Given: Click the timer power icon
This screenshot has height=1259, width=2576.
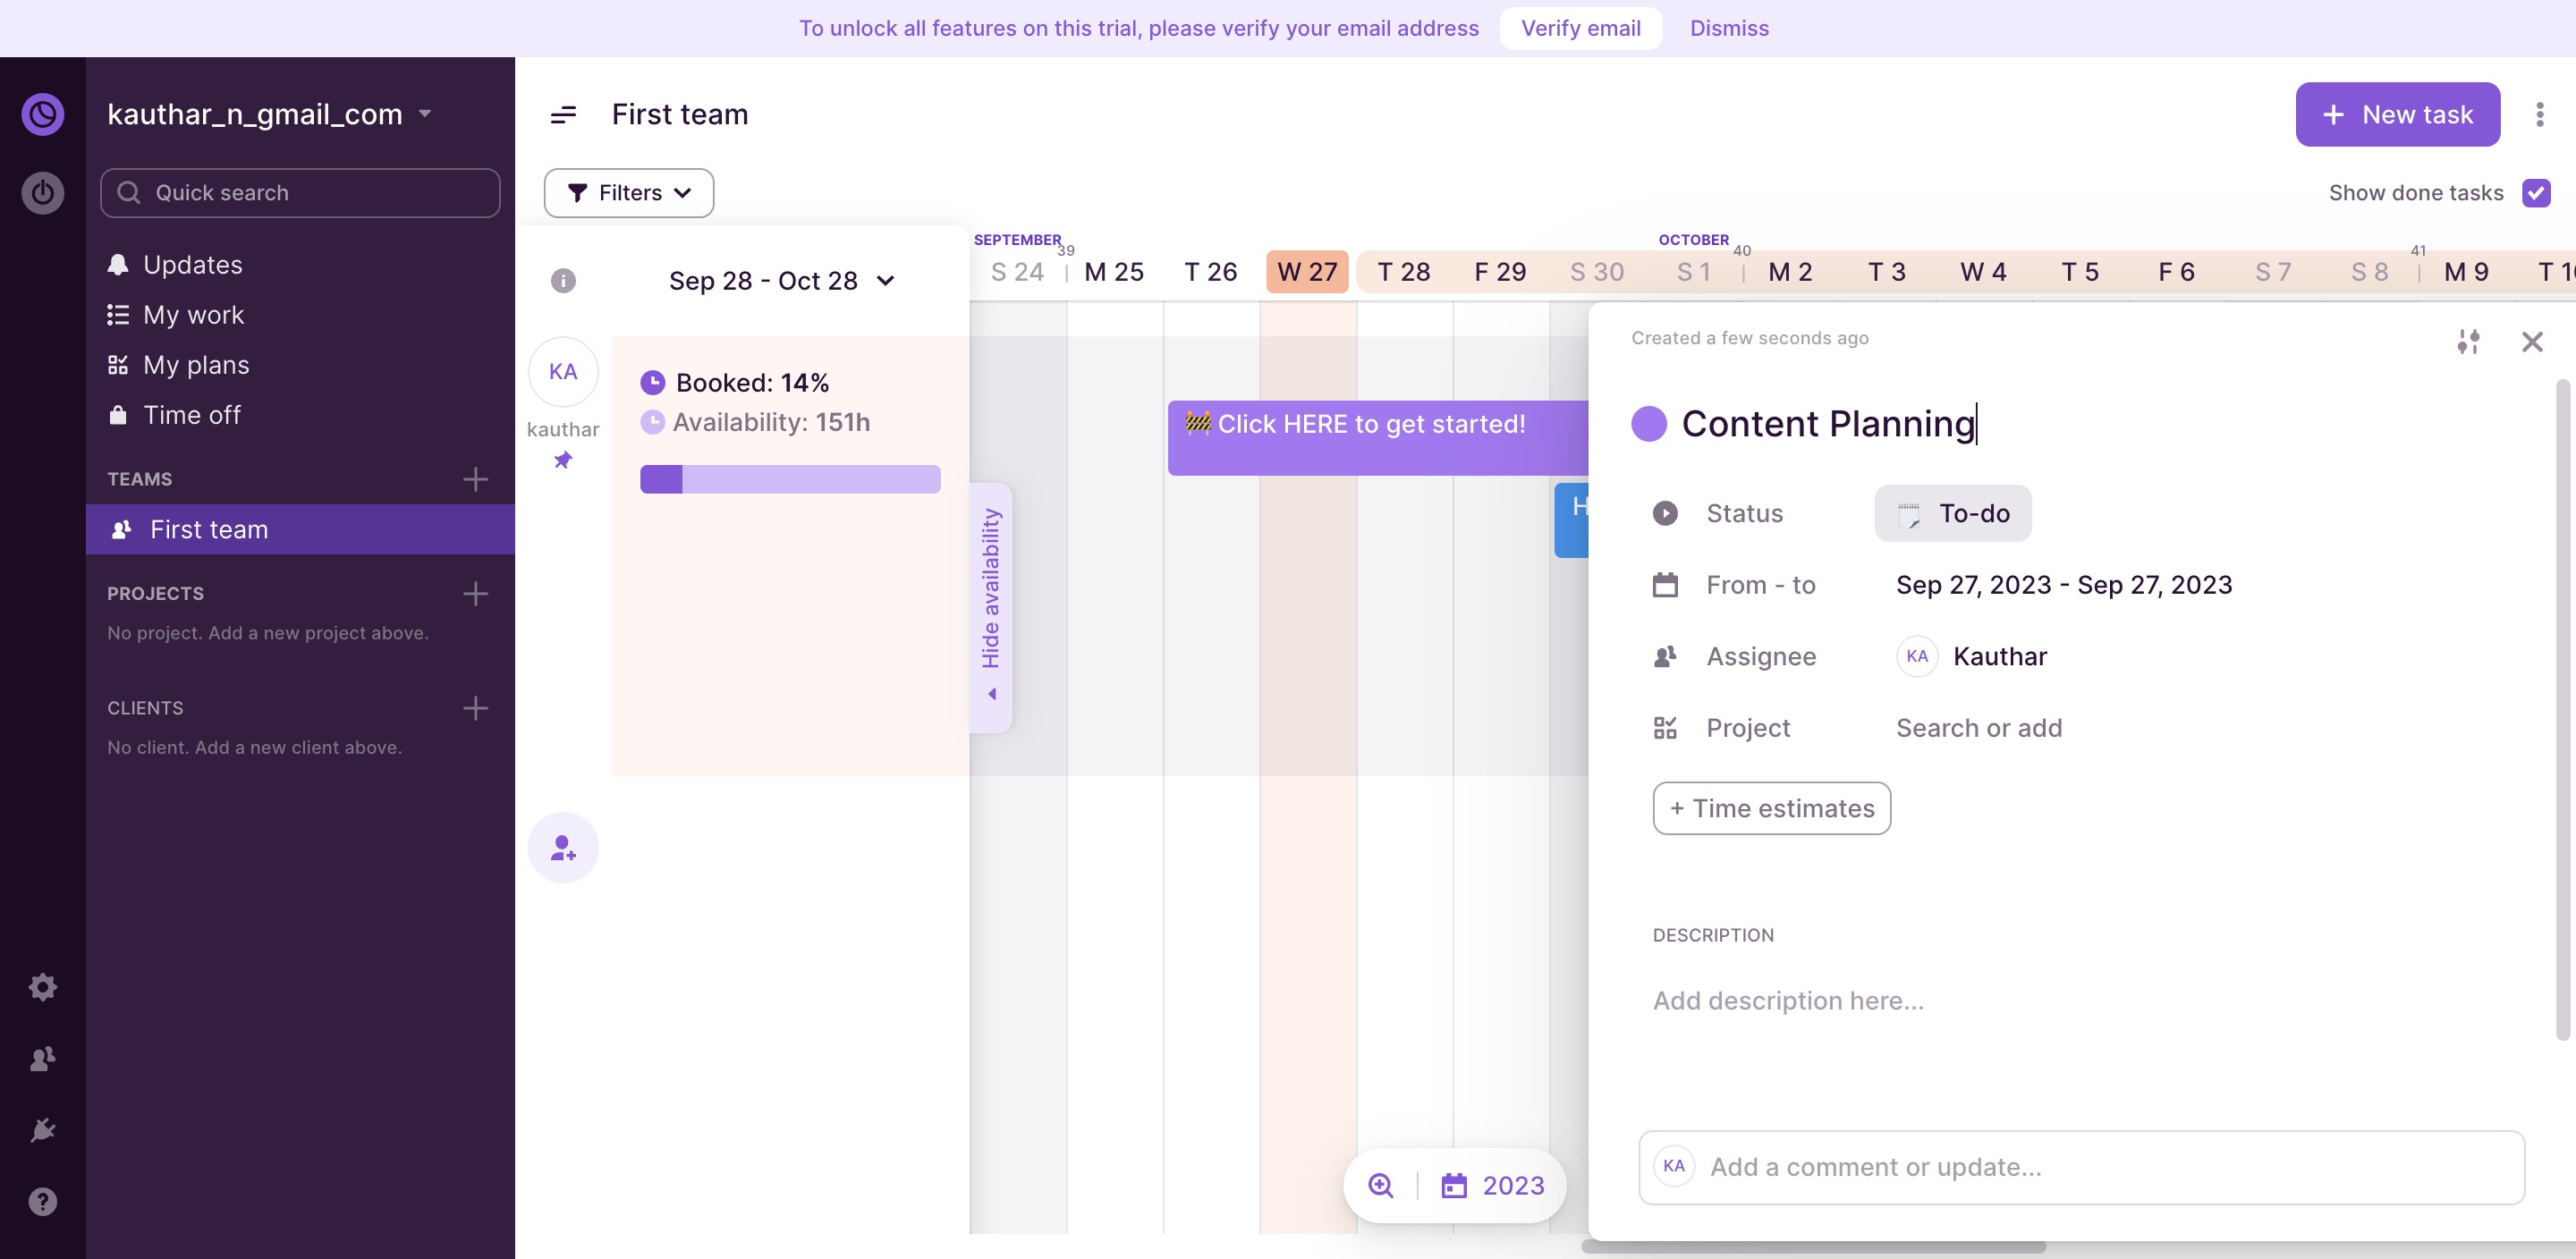Looking at the screenshot, I should click(42, 192).
